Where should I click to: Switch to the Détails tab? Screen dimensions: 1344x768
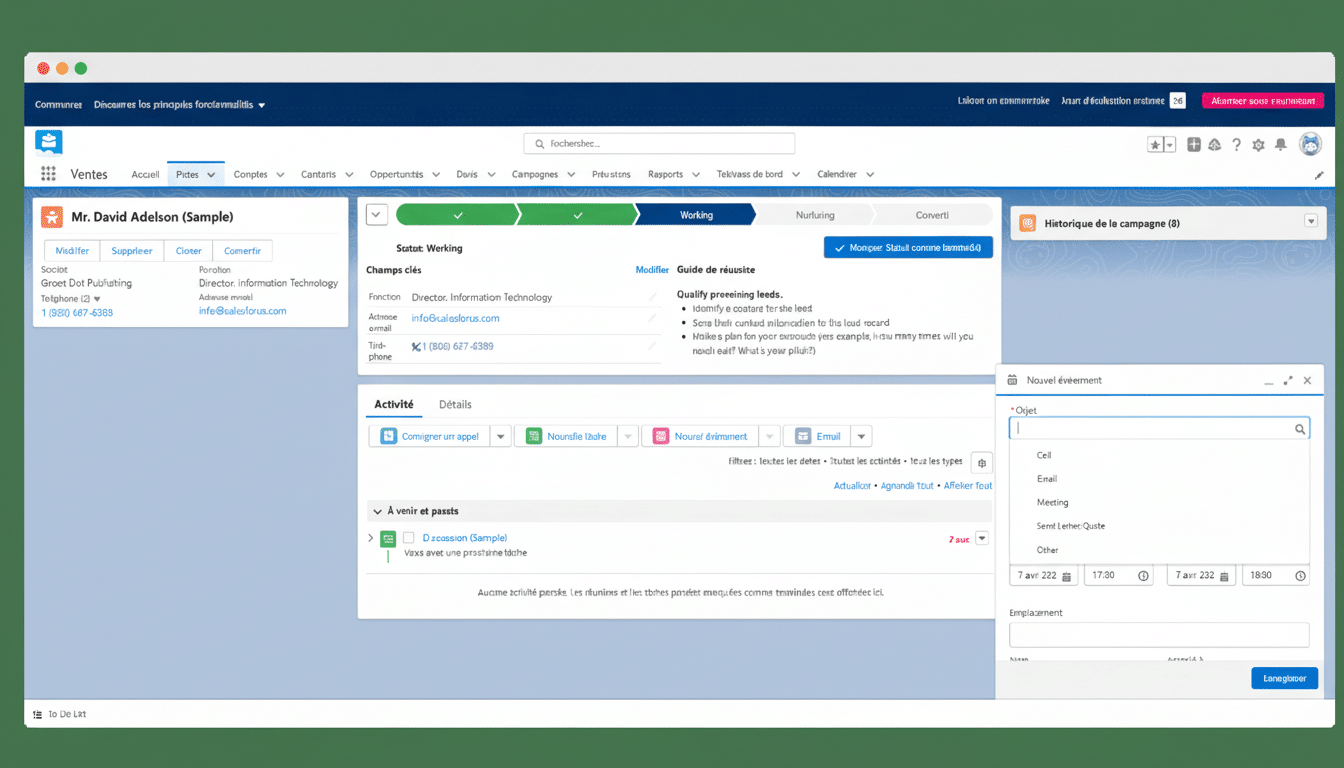click(x=455, y=404)
